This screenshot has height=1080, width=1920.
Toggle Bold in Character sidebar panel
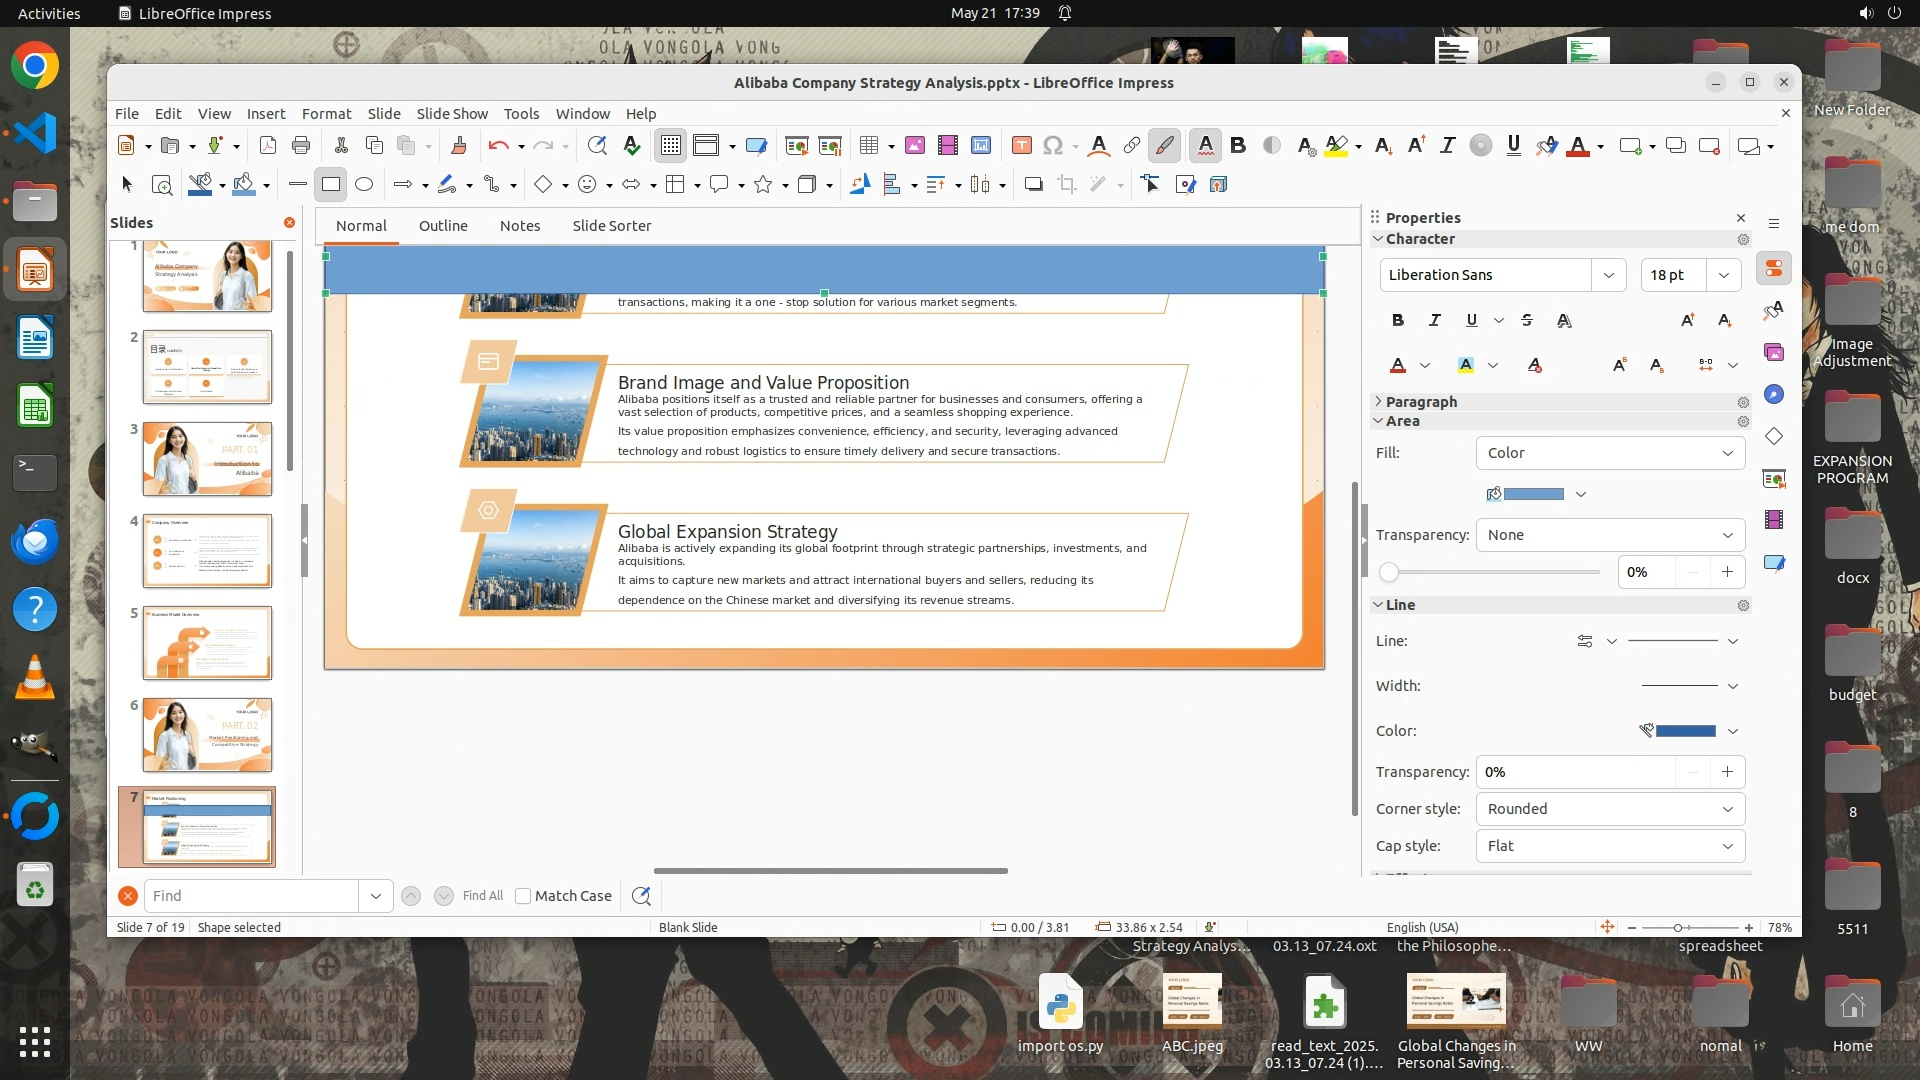tap(1398, 320)
